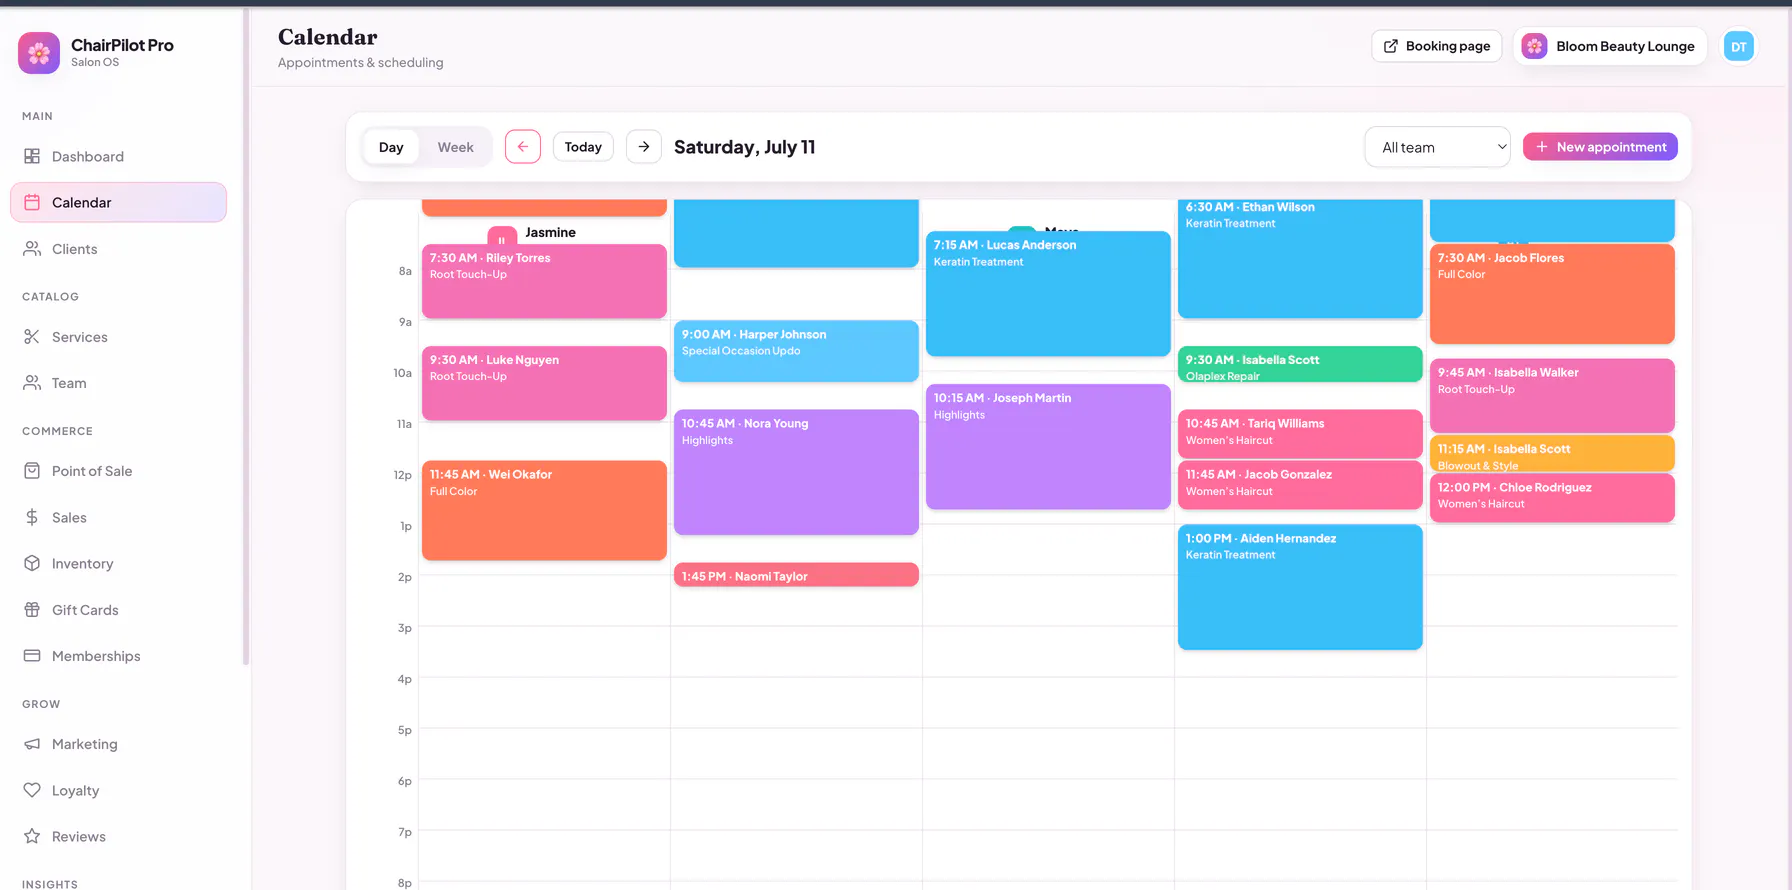Click the Point of Sale bag icon
The height and width of the screenshot is (890, 1792).
pyautogui.click(x=32, y=471)
